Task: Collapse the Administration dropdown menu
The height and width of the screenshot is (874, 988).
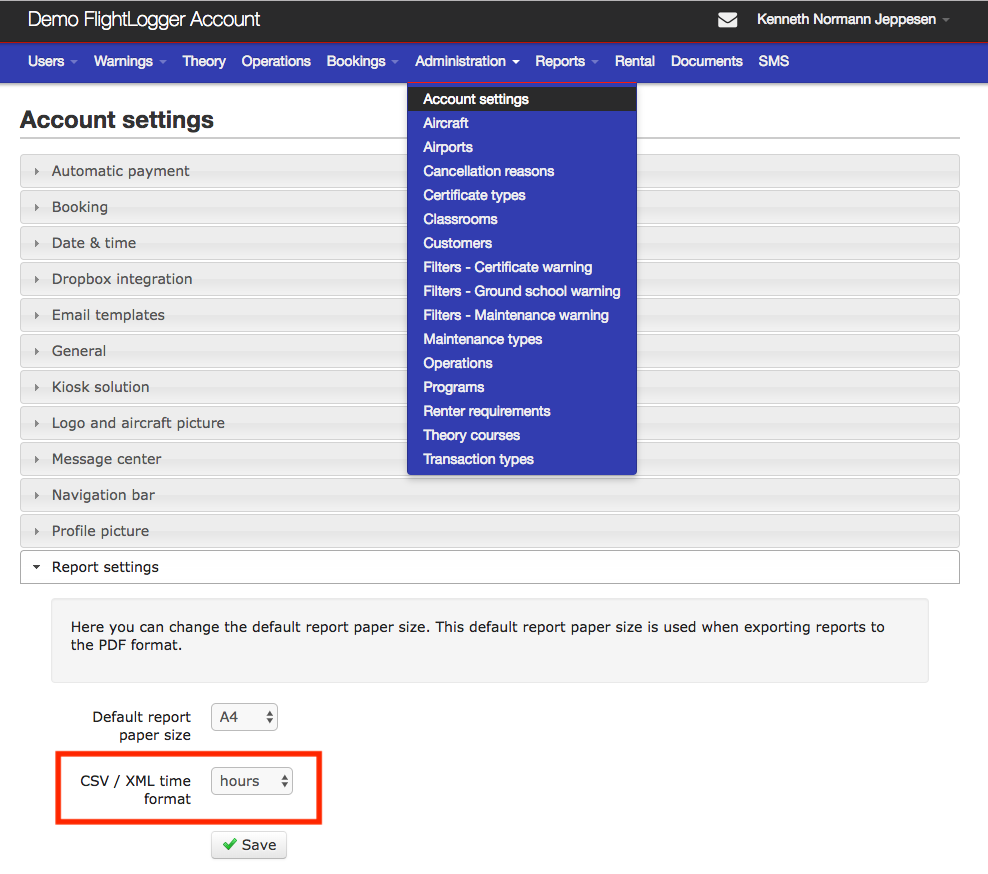Action: coord(467,61)
